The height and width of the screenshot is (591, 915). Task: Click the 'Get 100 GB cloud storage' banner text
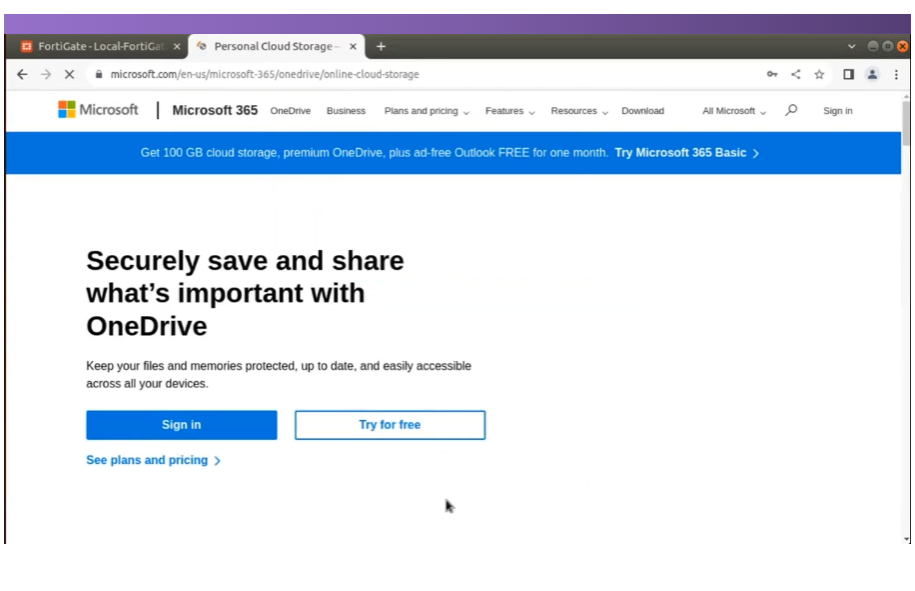tap(374, 153)
